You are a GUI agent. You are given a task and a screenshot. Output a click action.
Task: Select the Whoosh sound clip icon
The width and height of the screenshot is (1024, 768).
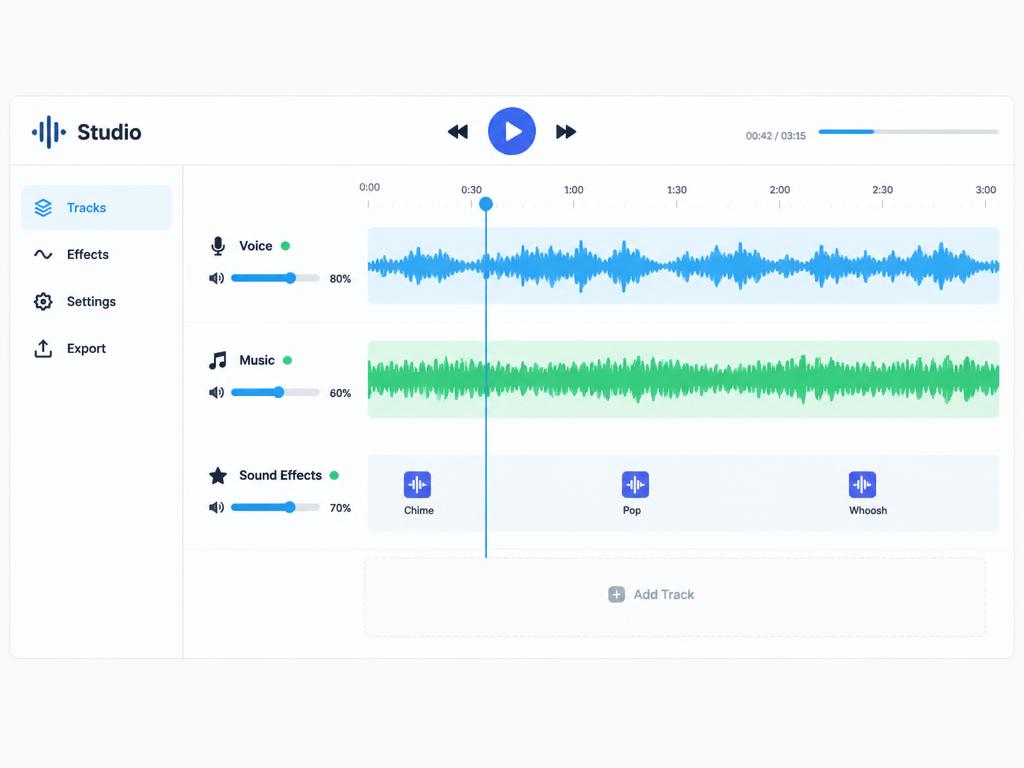[x=862, y=485]
